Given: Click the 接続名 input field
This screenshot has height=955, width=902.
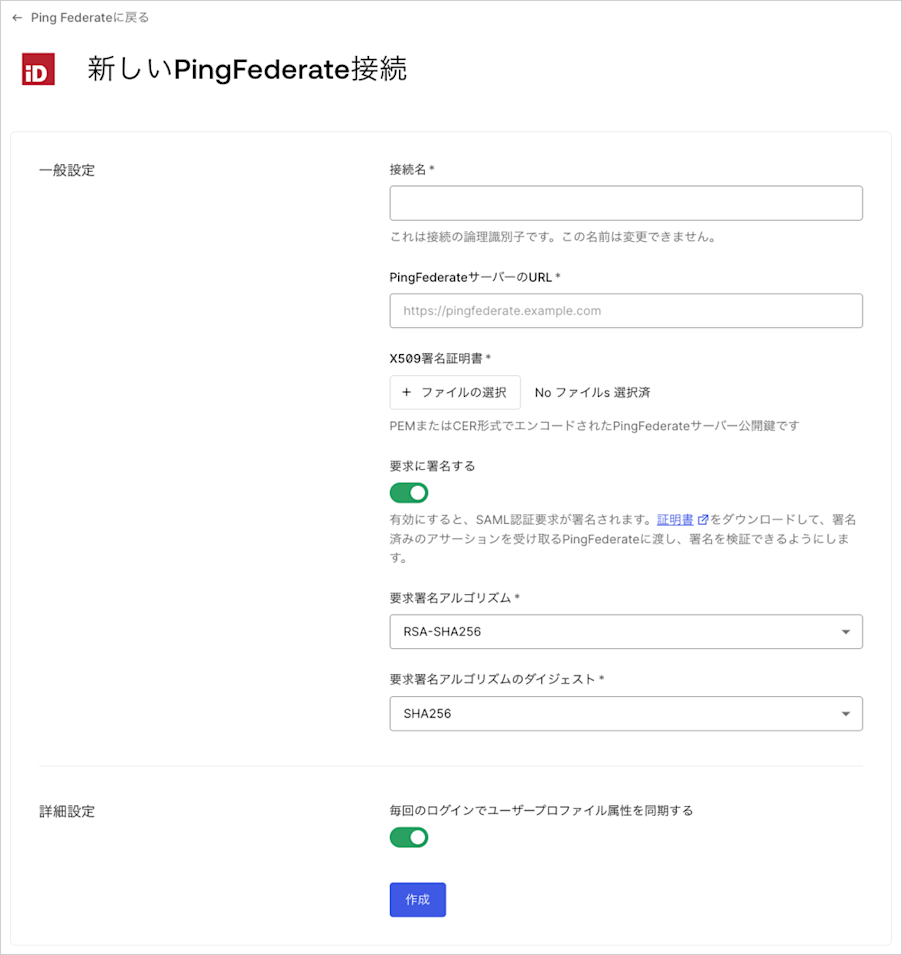Looking at the screenshot, I should pos(626,202).
